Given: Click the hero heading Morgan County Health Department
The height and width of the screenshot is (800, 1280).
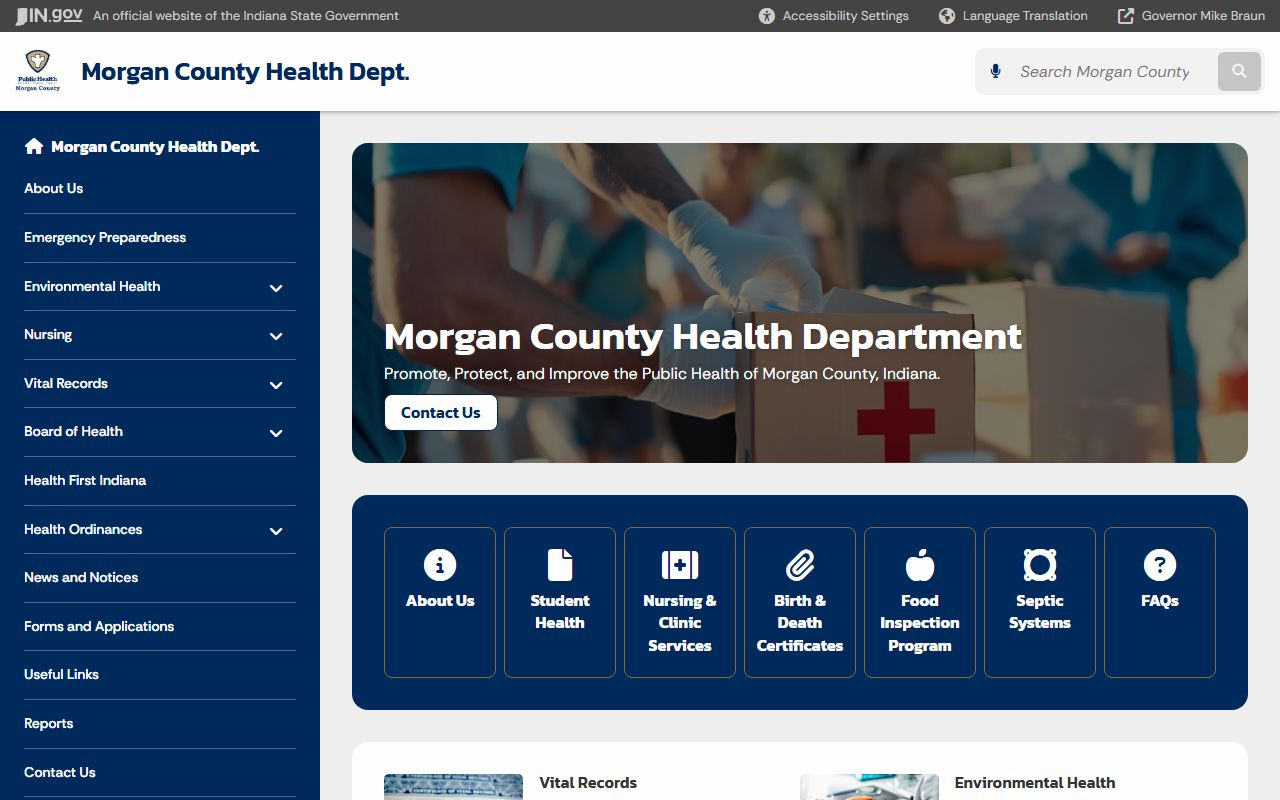Looking at the screenshot, I should tap(703, 337).
